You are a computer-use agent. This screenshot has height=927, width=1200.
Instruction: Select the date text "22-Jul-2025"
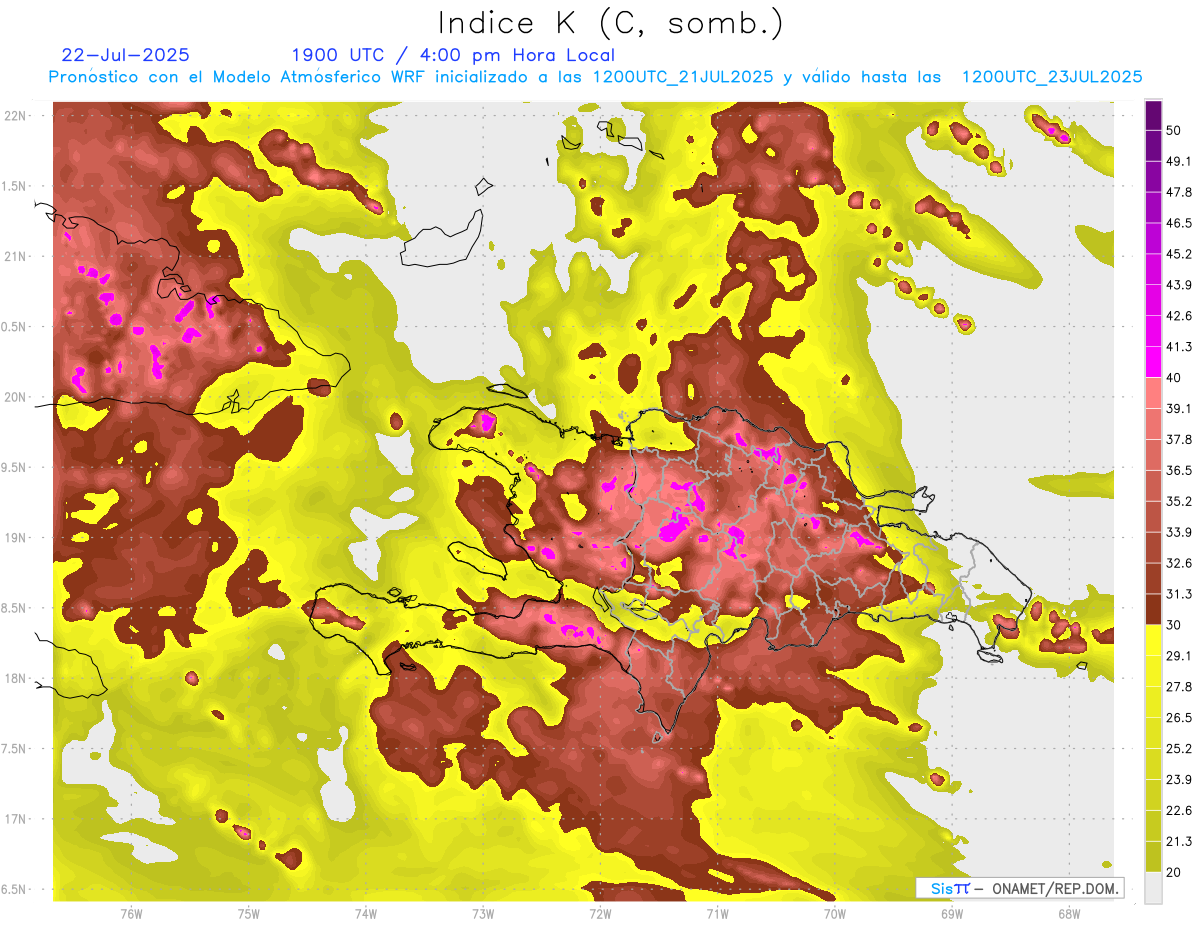pyautogui.click(x=126, y=55)
